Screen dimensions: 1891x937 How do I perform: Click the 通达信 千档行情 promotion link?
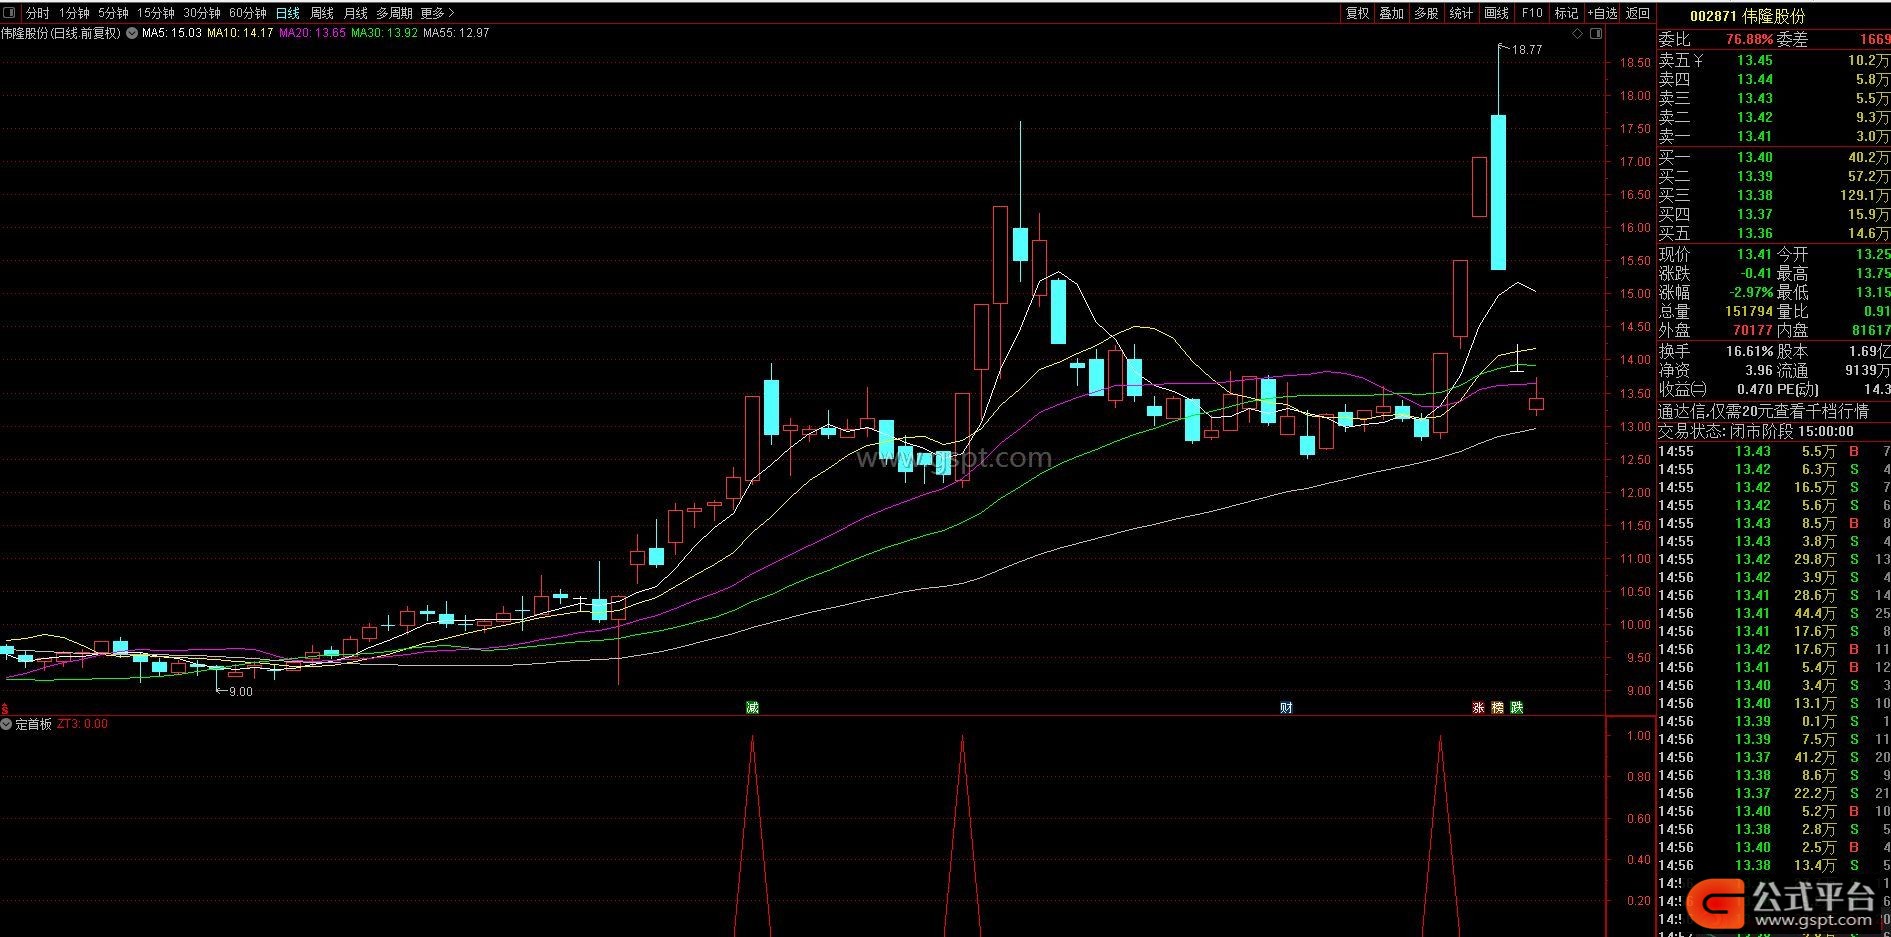(1763, 411)
